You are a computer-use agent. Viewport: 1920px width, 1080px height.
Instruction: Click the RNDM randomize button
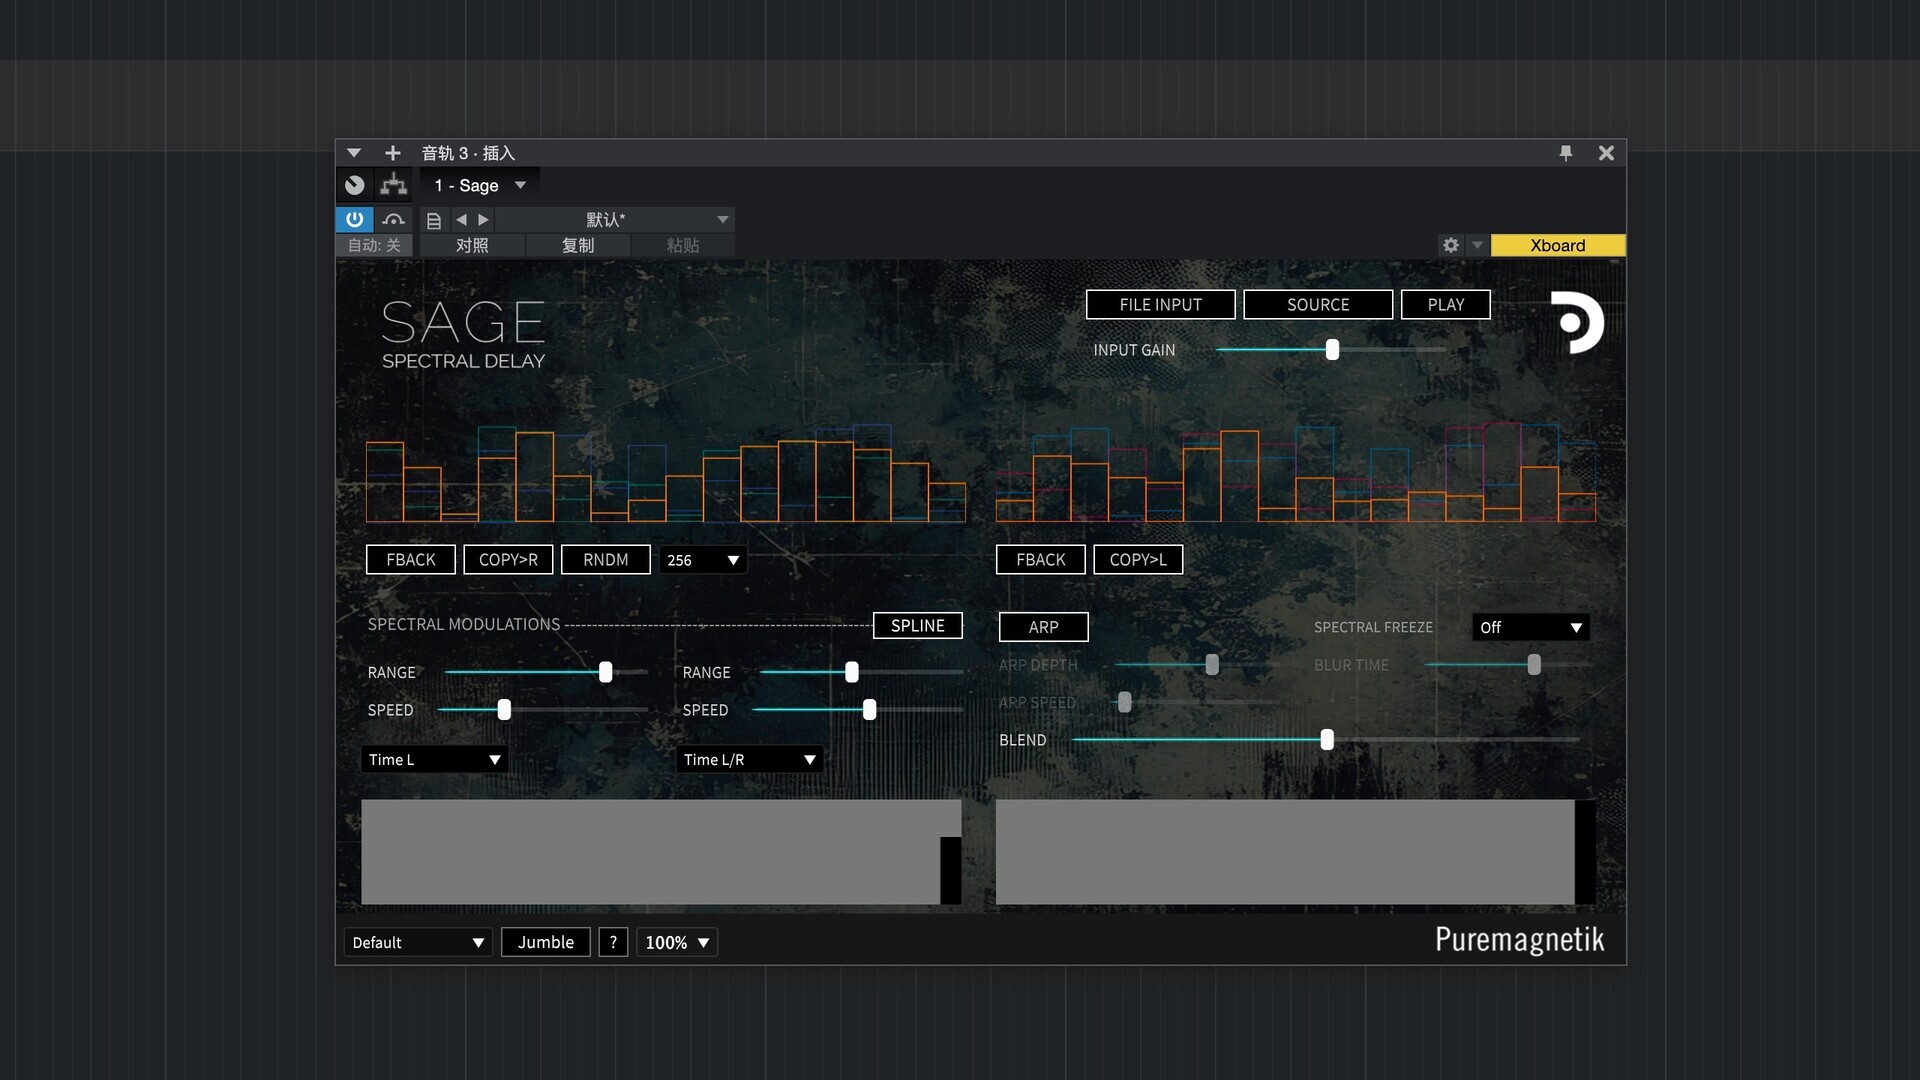606,560
